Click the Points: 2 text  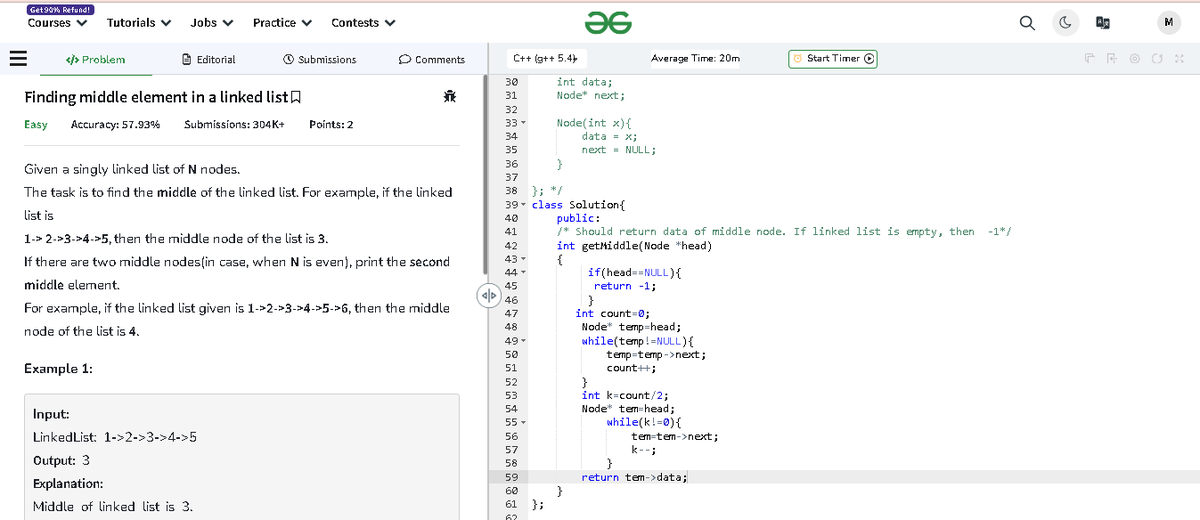click(331, 124)
